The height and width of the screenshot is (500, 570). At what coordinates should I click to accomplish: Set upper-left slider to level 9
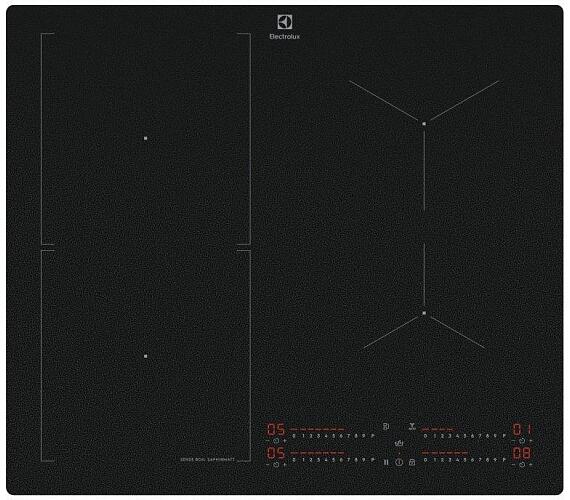(x=364, y=436)
